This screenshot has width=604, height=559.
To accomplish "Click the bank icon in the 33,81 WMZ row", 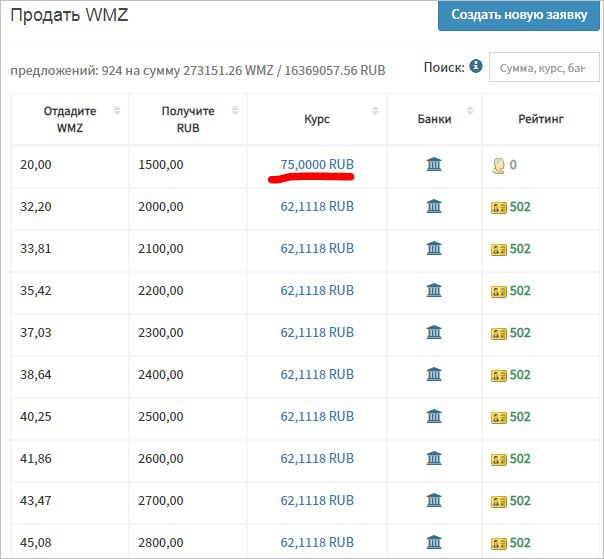I will (434, 248).
